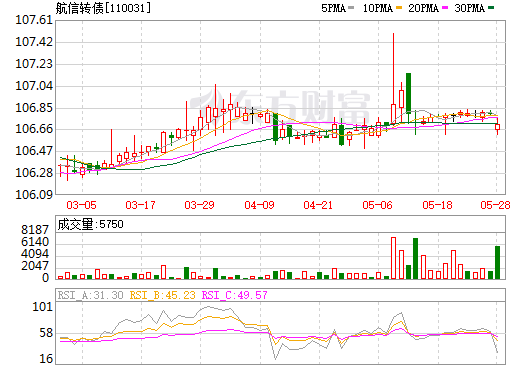The image size is (520, 365).
Task: Click the 10PMA legend label
Action: 378,8
